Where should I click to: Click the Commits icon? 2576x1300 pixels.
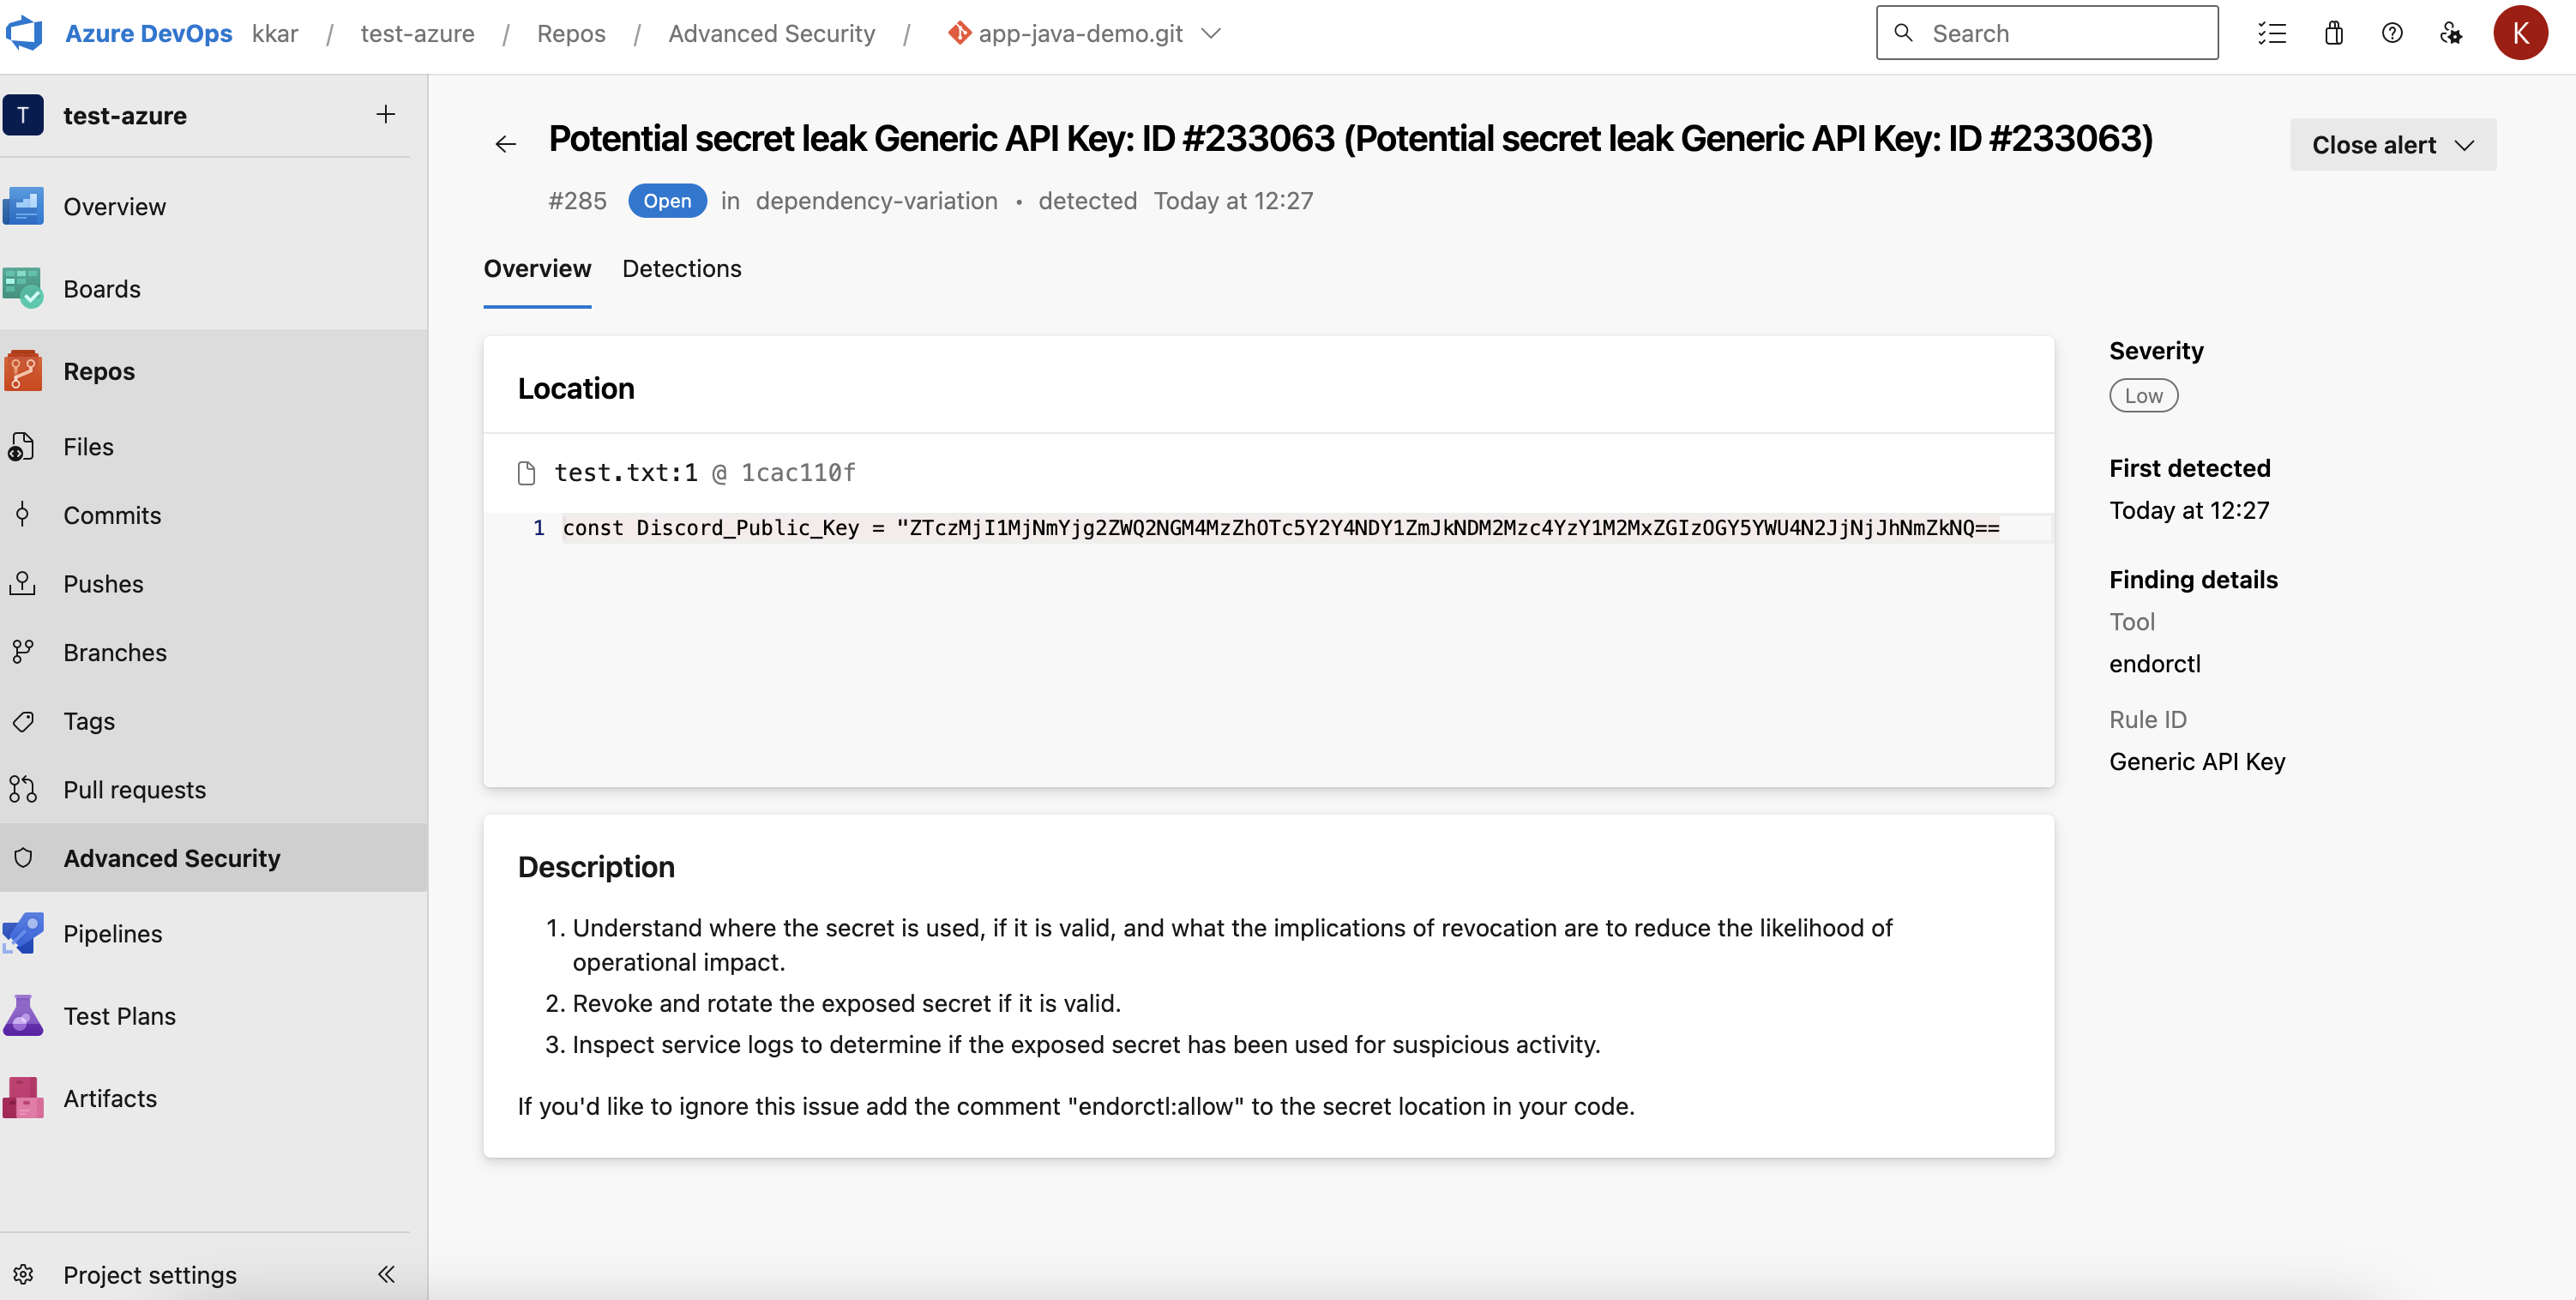pyautogui.click(x=23, y=514)
